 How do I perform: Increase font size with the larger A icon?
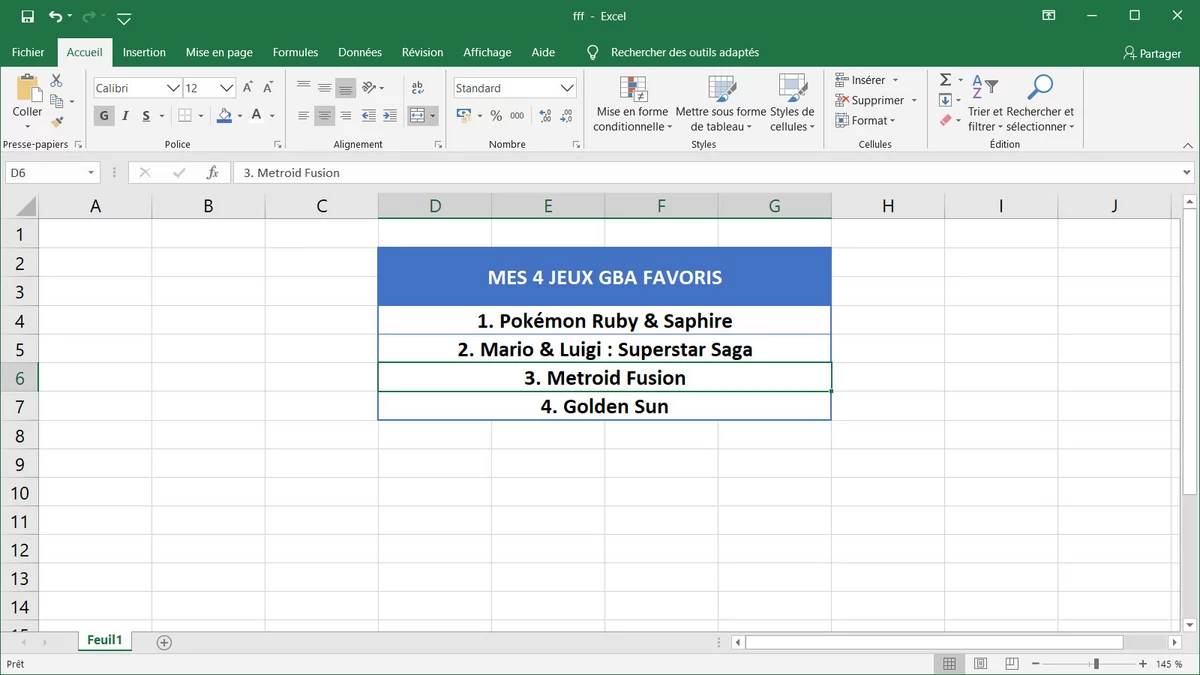pyautogui.click(x=248, y=88)
